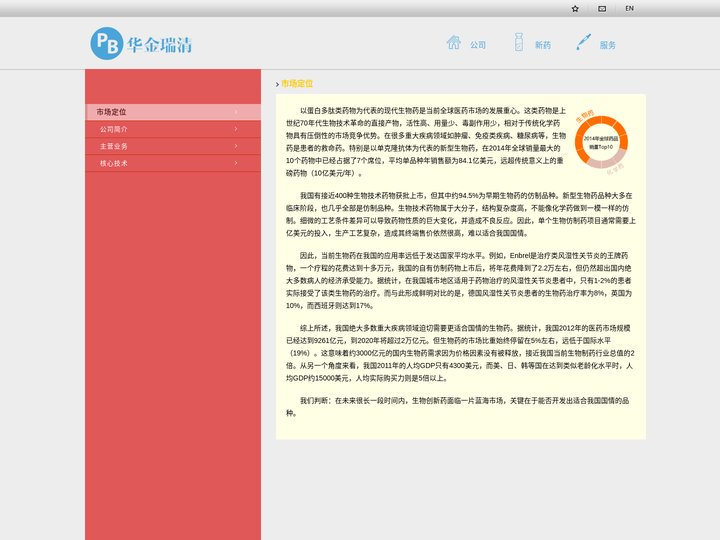Click the chevron arrow on the 主营业务 row
Screen dimensions: 720x540
[236, 146]
